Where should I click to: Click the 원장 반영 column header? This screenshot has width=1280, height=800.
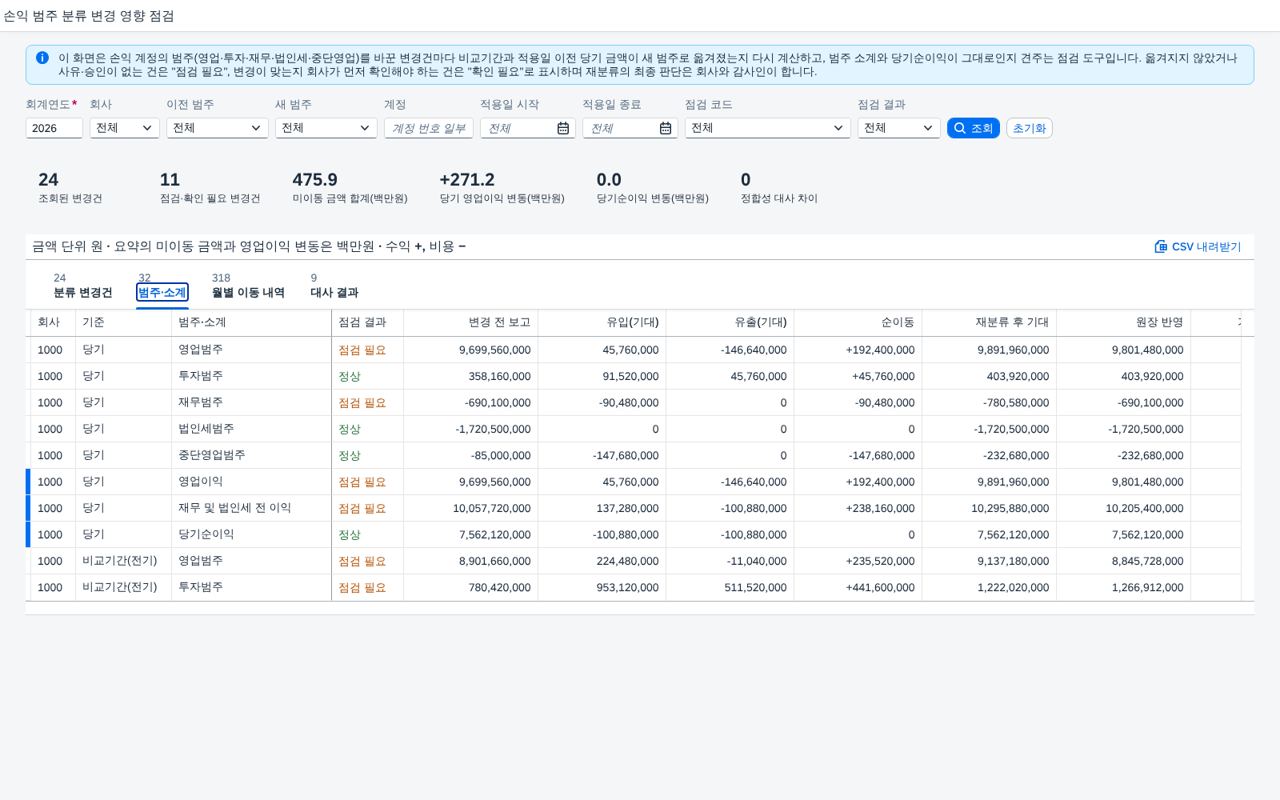point(1124,322)
